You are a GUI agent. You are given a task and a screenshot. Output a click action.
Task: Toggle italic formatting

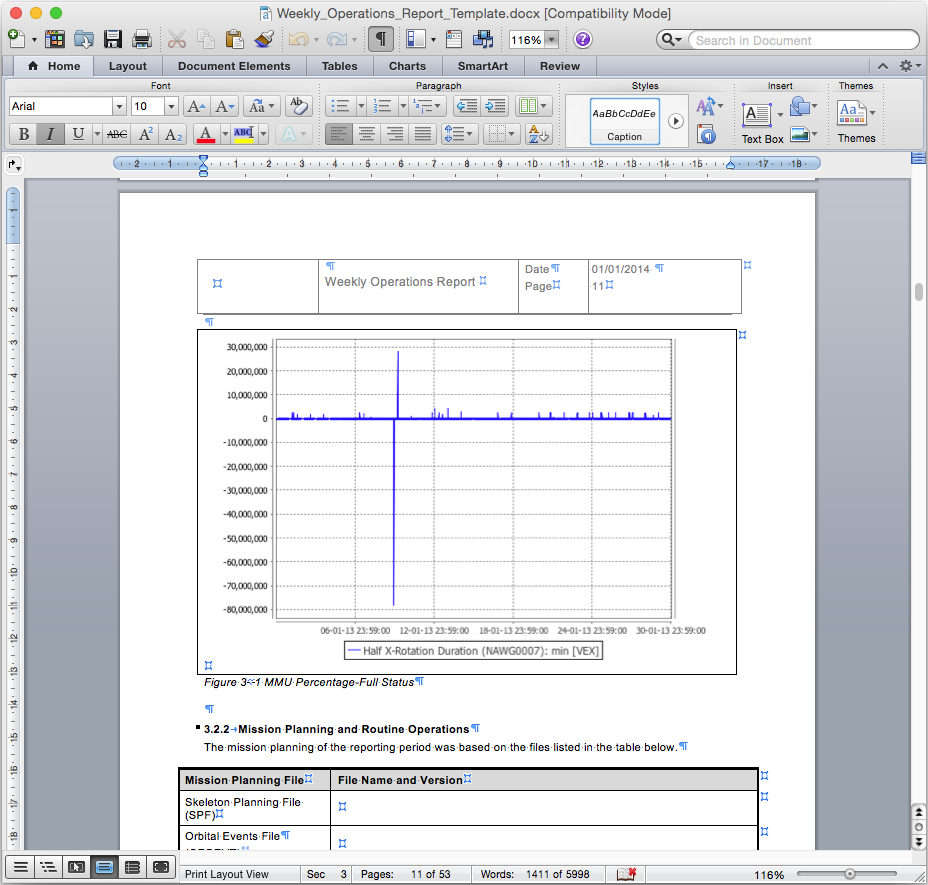click(x=50, y=134)
